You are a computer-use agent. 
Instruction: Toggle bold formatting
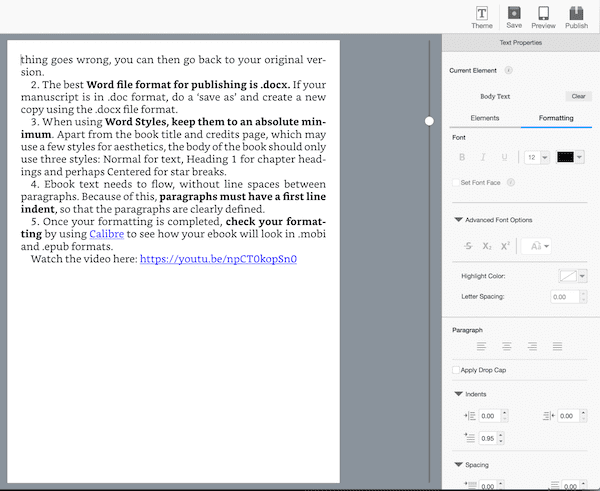click(x=462, y=157)
